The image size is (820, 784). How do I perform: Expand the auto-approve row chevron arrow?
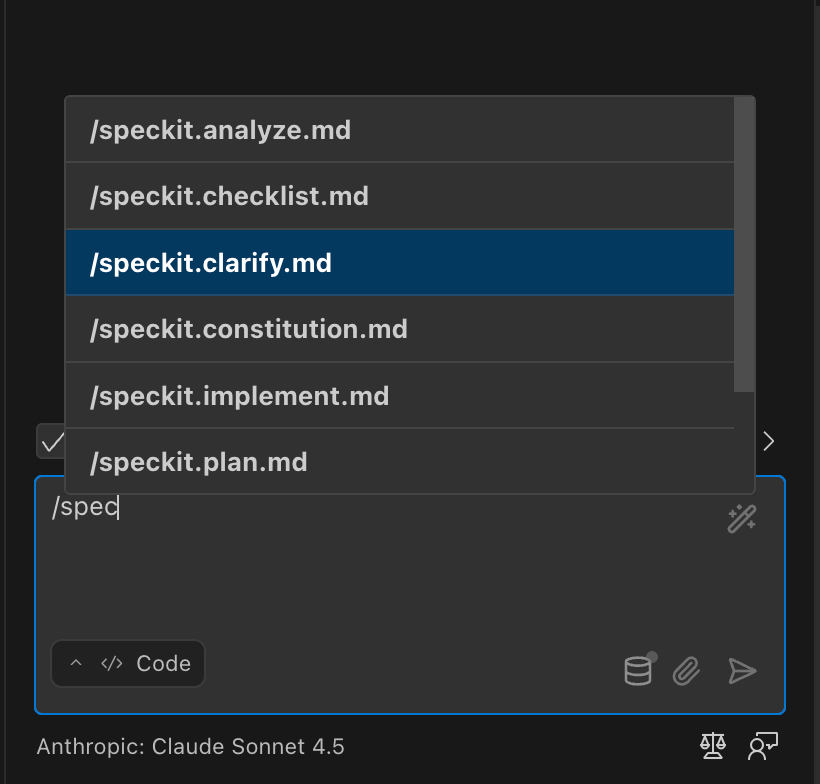pos(768,441)
